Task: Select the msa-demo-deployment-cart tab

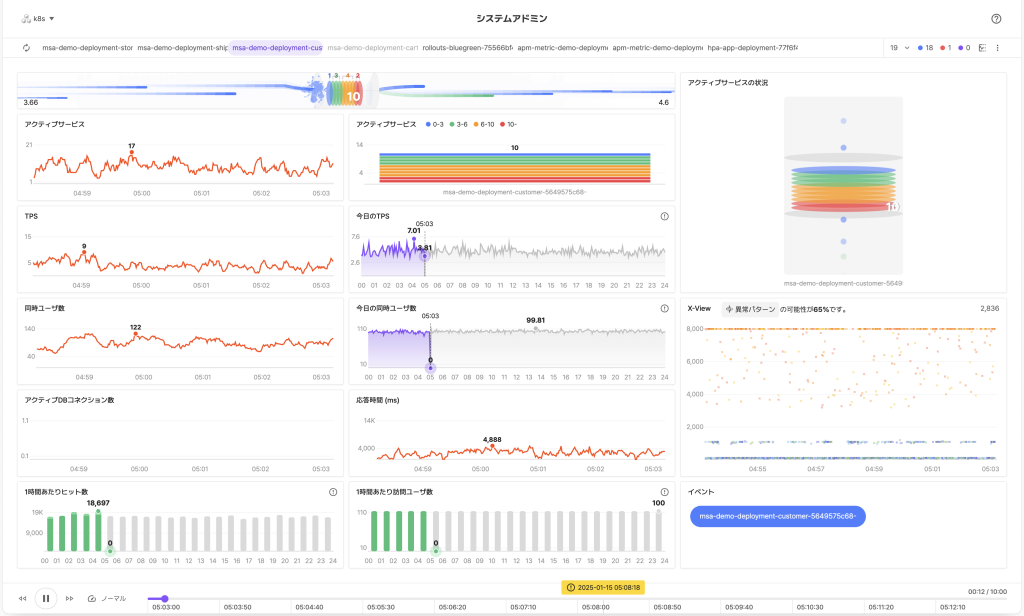Action: 372,48
